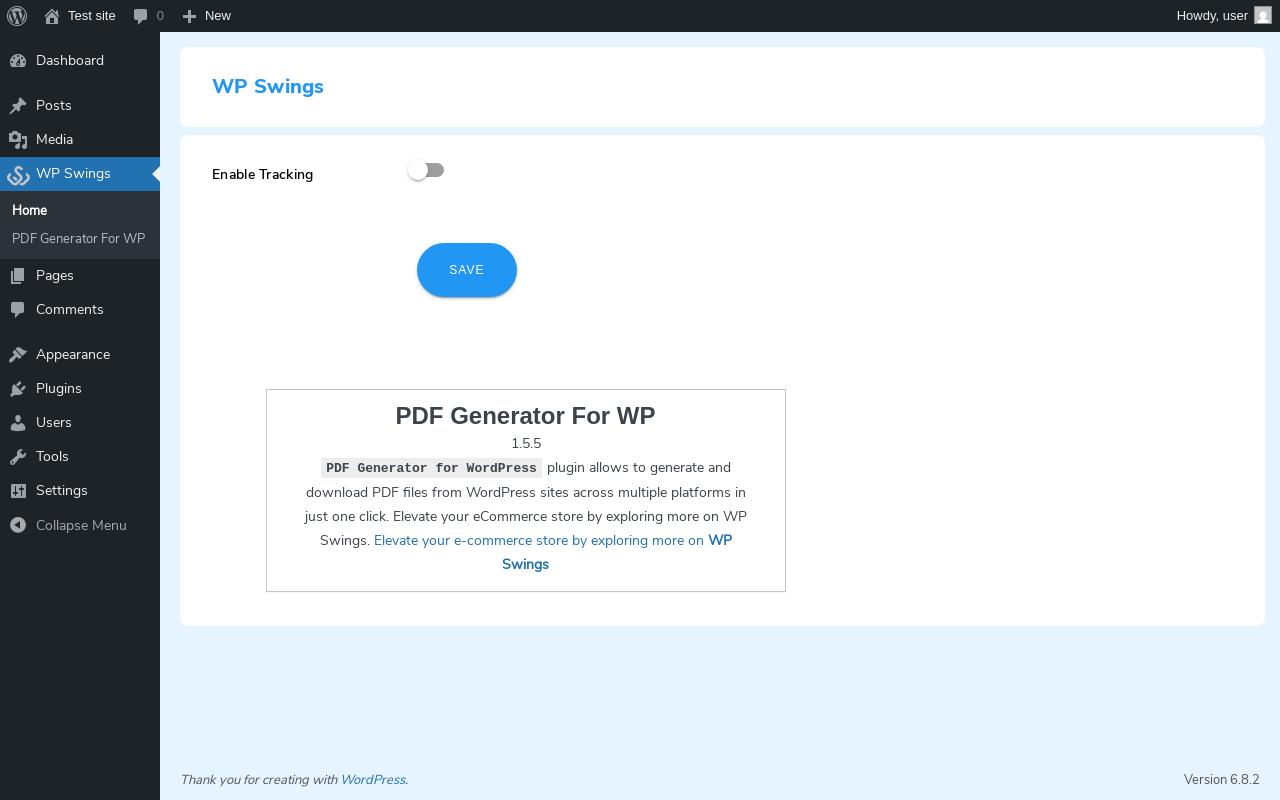Click the WordPress logo icon
1280x800 pixels.
[17, 16]
